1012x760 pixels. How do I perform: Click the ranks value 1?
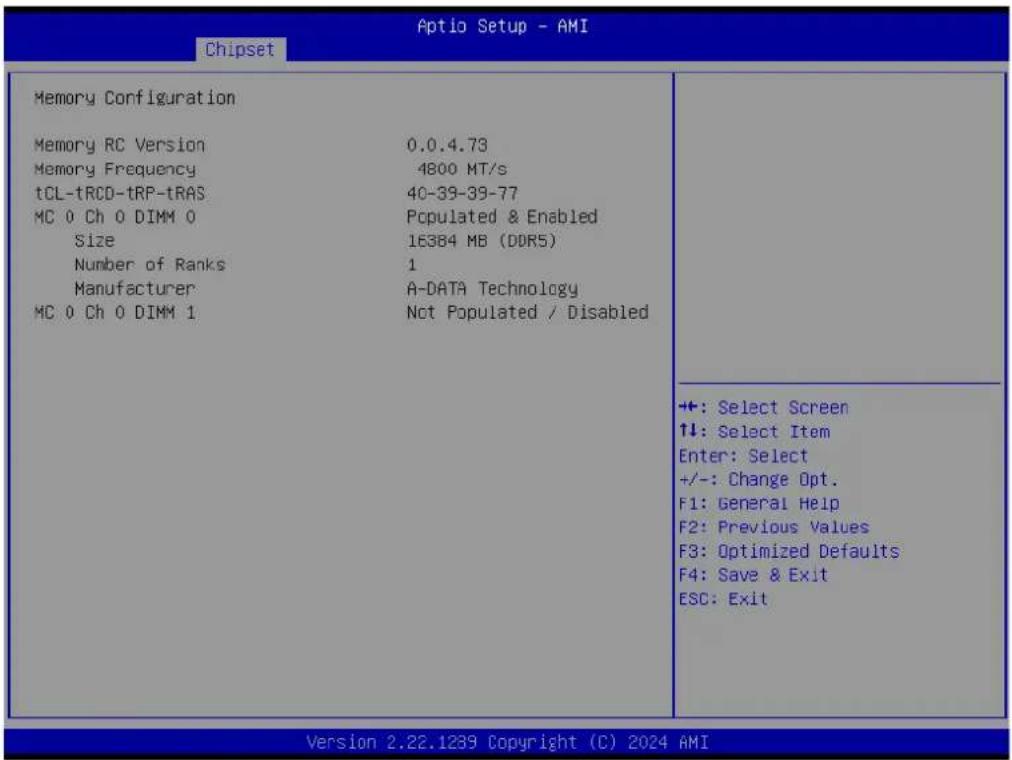click(x=412, y=265)
